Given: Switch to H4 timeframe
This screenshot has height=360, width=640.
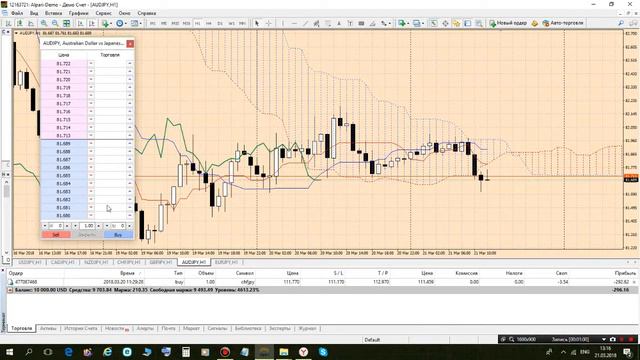Looking at the screenshot, I should (x=209, y=23).
